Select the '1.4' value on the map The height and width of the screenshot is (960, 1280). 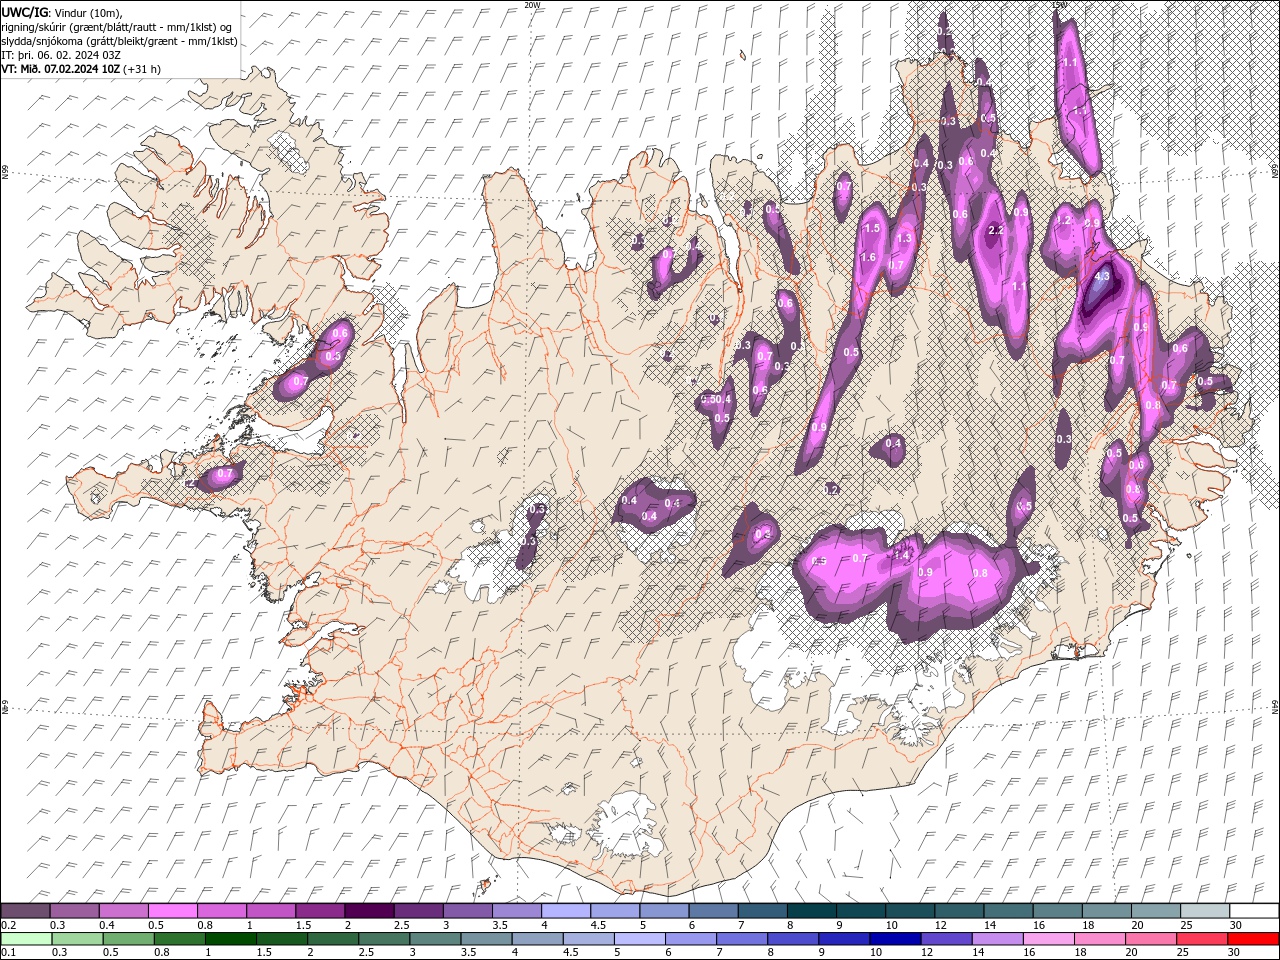click(x=901, y=555)
